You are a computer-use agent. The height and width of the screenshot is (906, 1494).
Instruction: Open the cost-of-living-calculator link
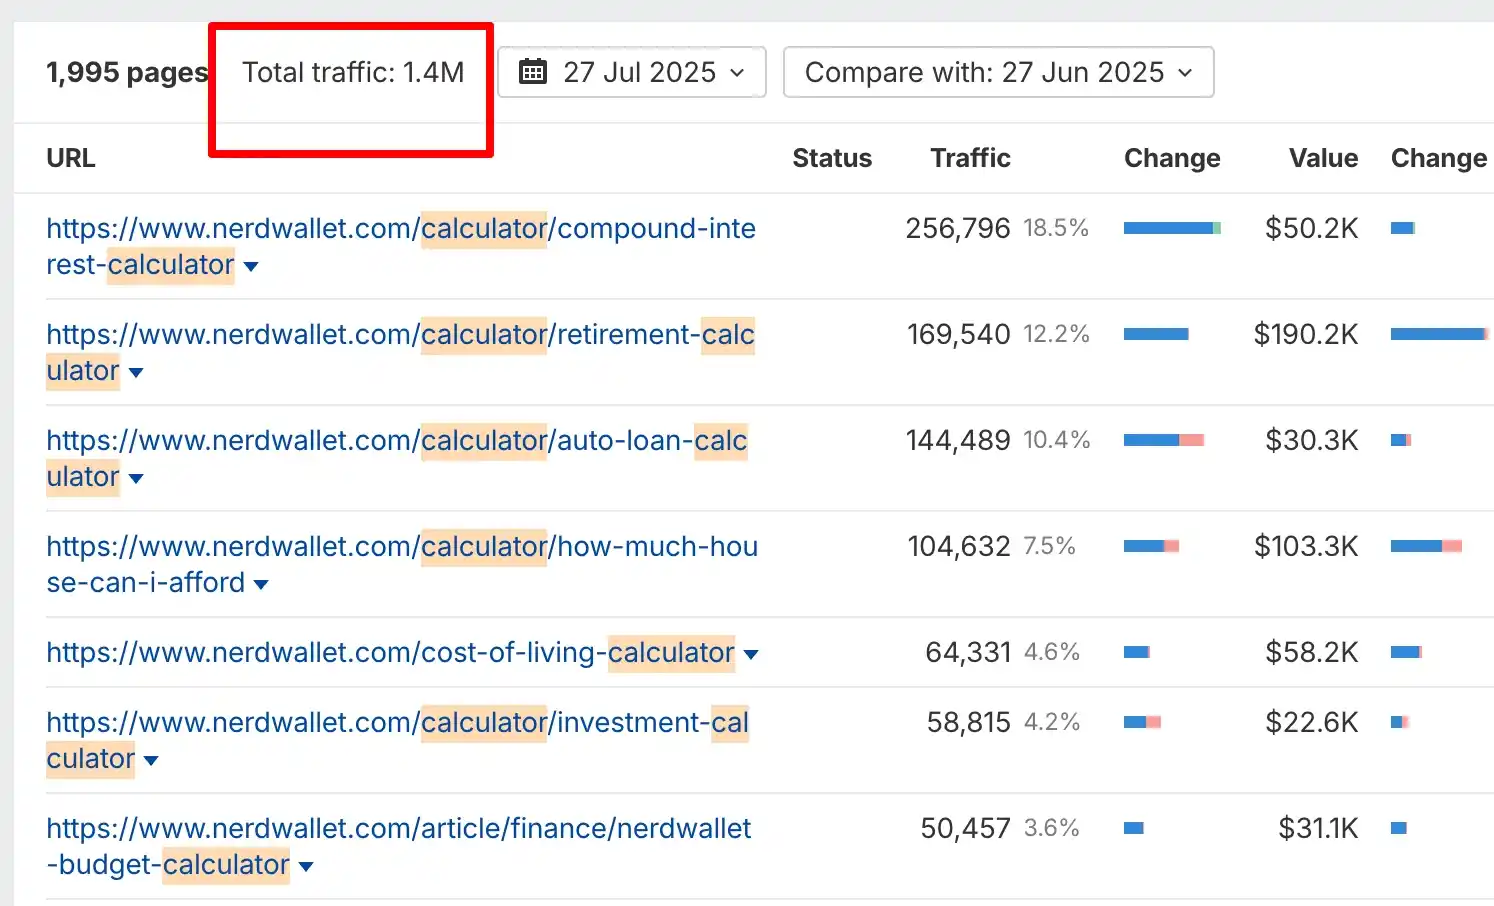click(391, 652)
